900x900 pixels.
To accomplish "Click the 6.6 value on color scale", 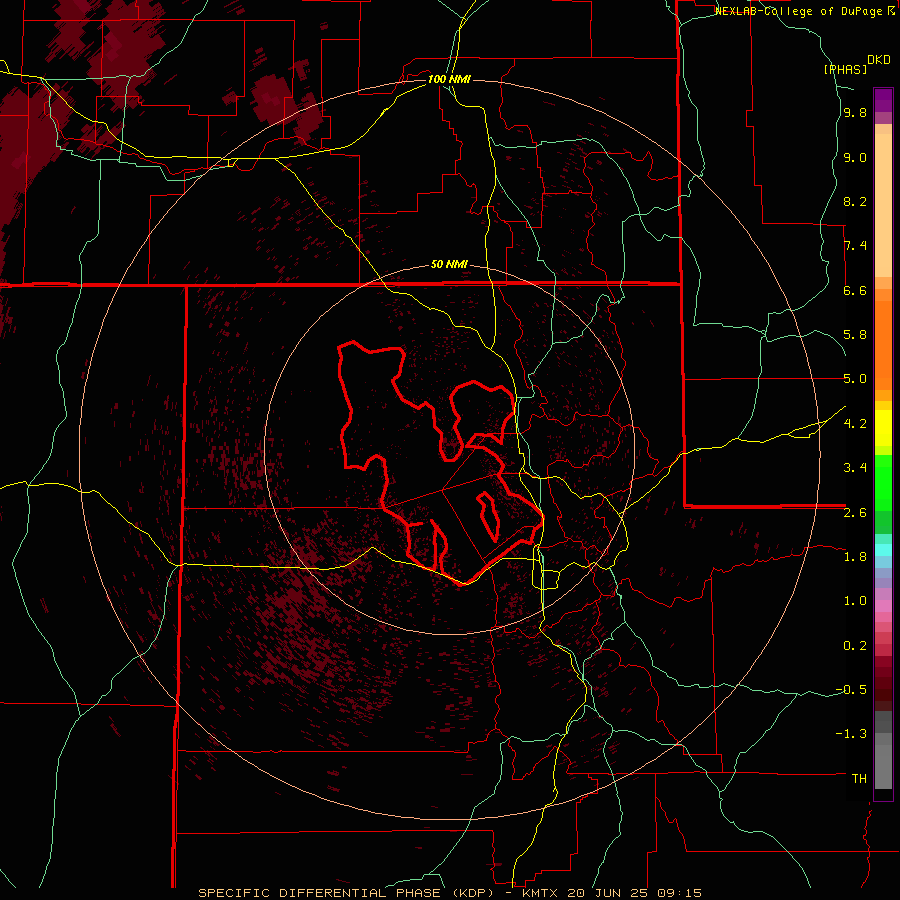I will pos(855,290).
